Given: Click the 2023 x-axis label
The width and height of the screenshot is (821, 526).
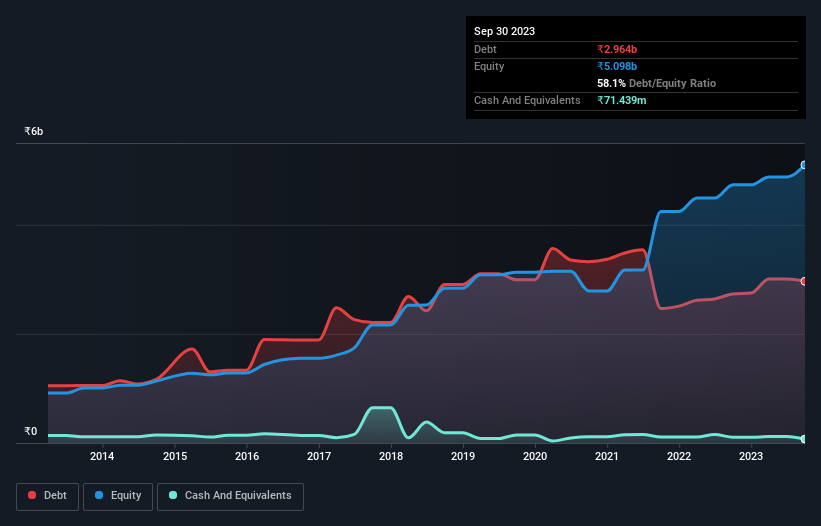Looking at the screenshot, I should 751,456.
